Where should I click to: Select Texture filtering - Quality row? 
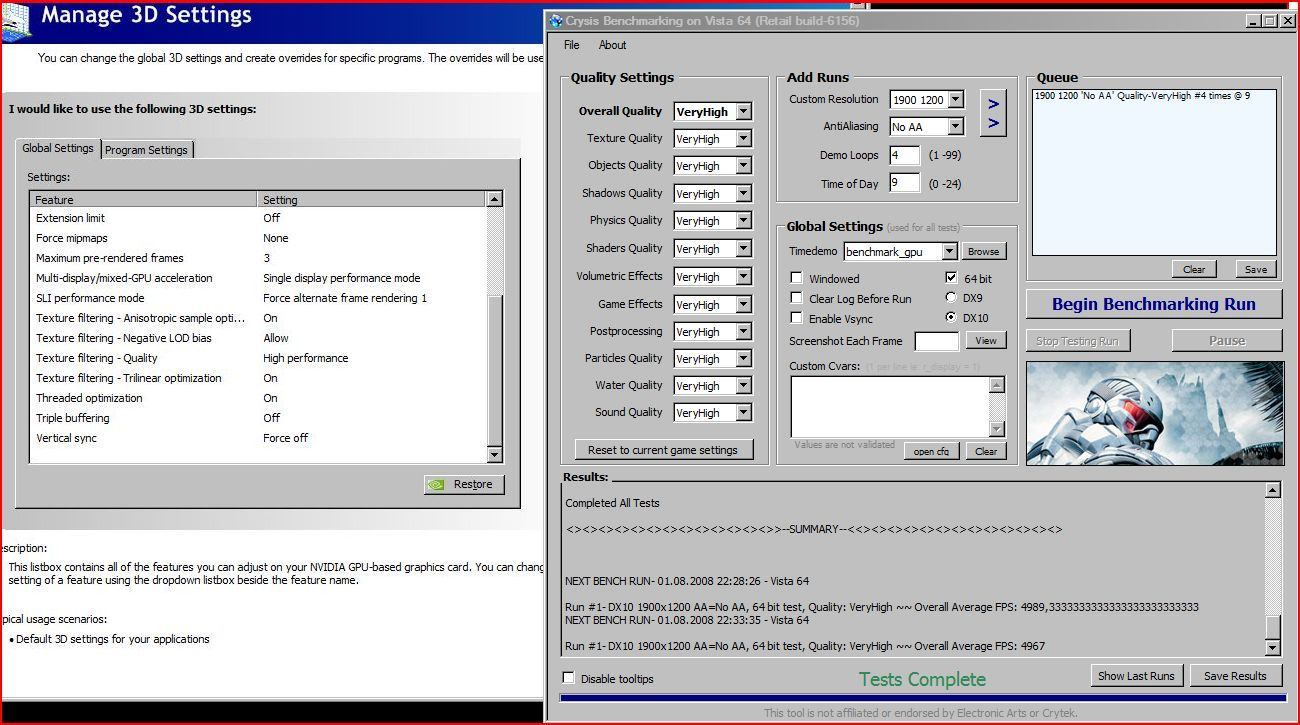pos(258,358)
